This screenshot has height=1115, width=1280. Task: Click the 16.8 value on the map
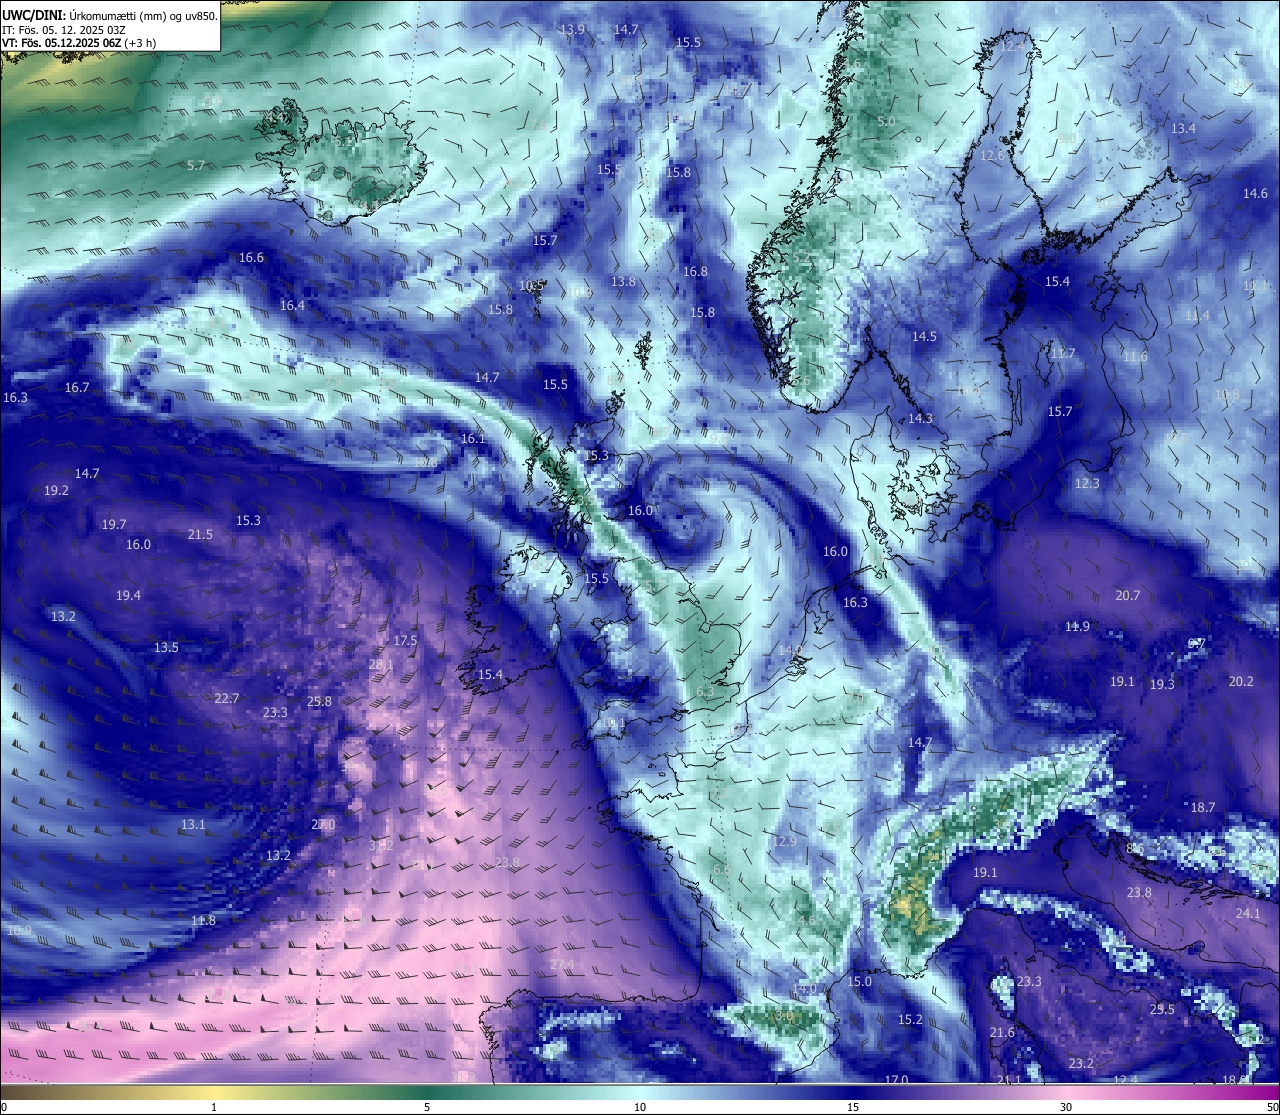point(695,272)
